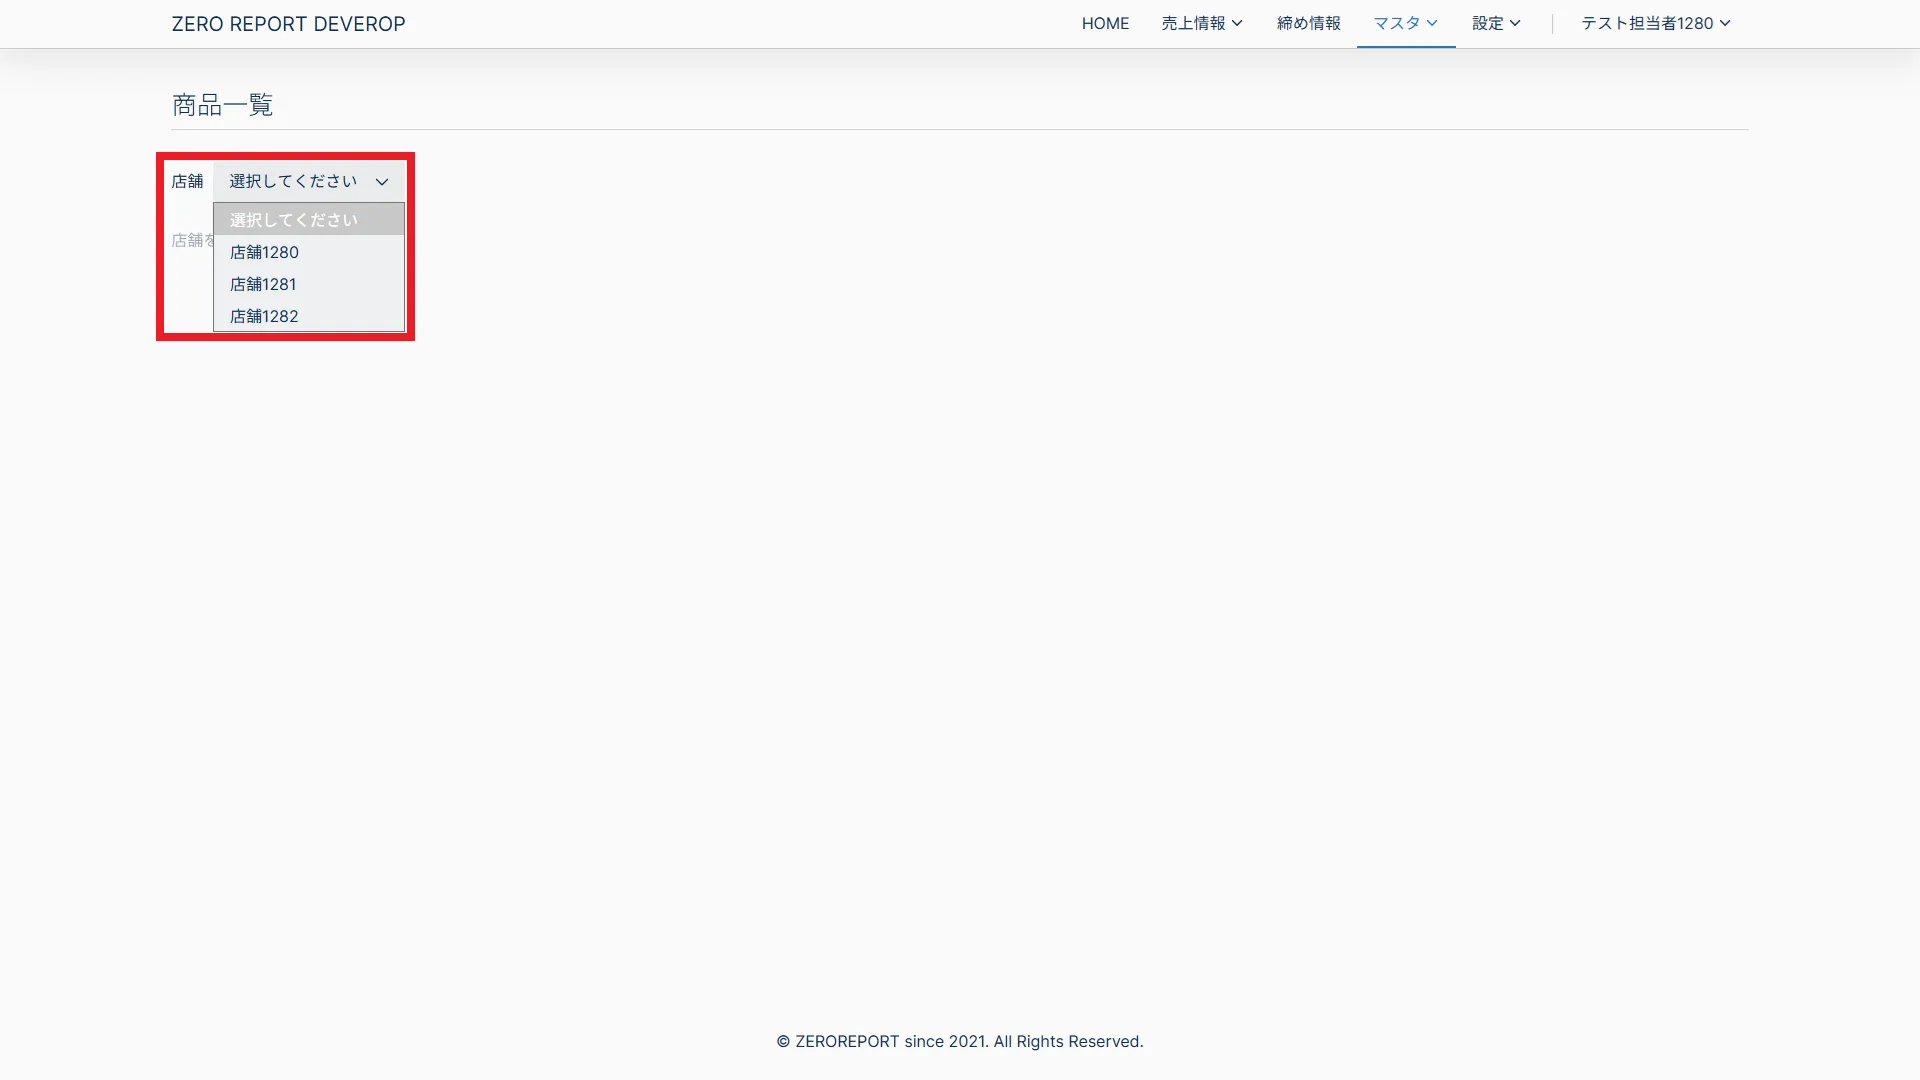The height and width of the screenshot is (1080, 1920).
Task: Open the 締め情報 page
Action: 1308,24
